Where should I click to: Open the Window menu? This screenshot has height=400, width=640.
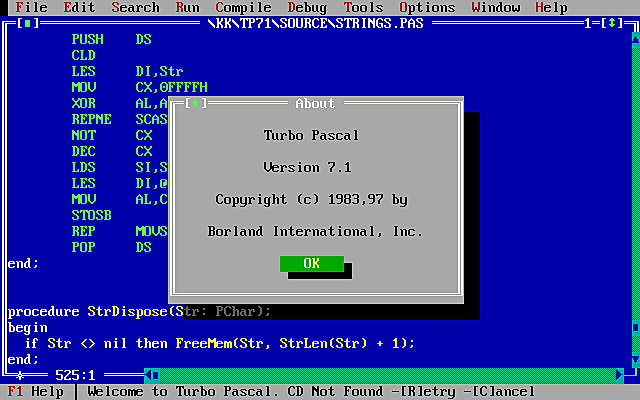tap(496, 7)
